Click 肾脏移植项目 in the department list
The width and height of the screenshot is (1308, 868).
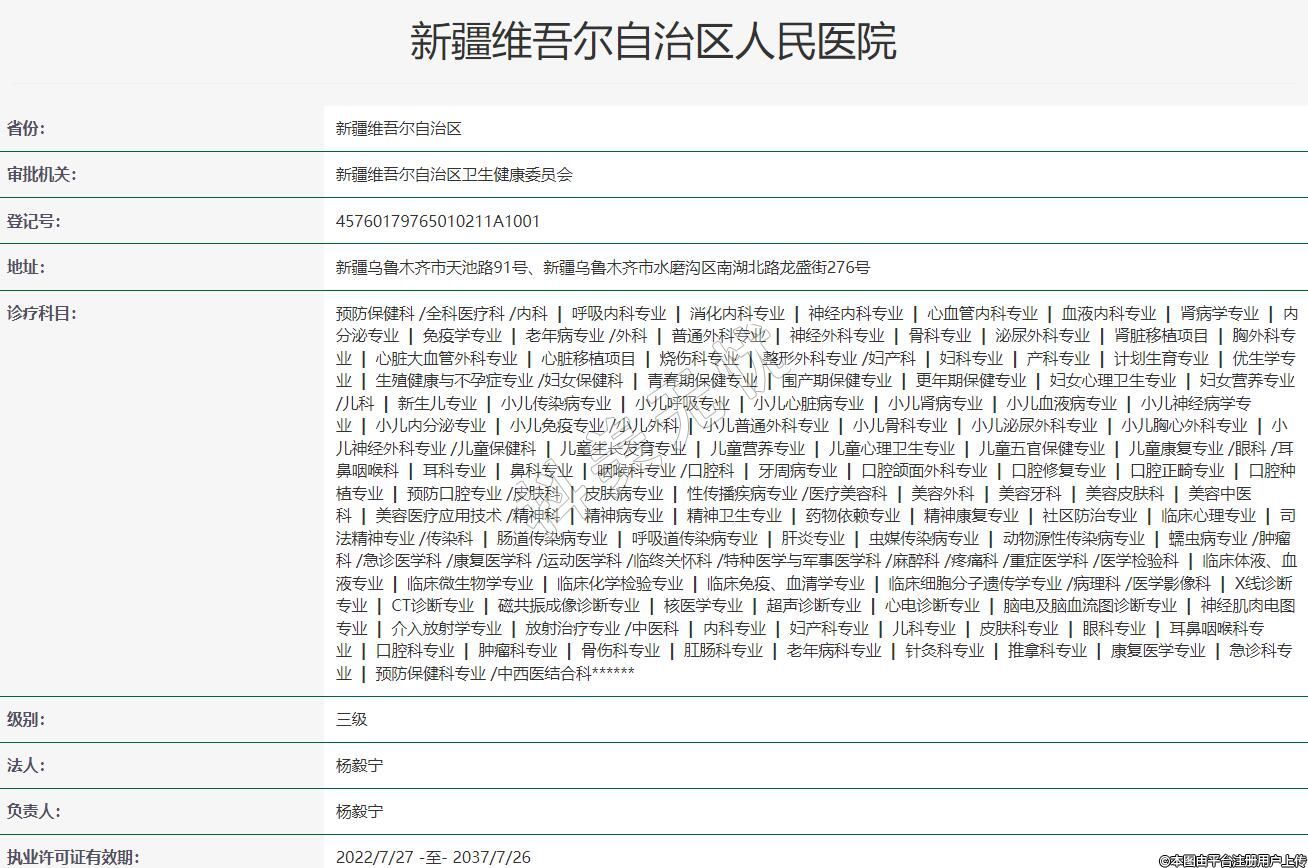tap(1161, 335)
